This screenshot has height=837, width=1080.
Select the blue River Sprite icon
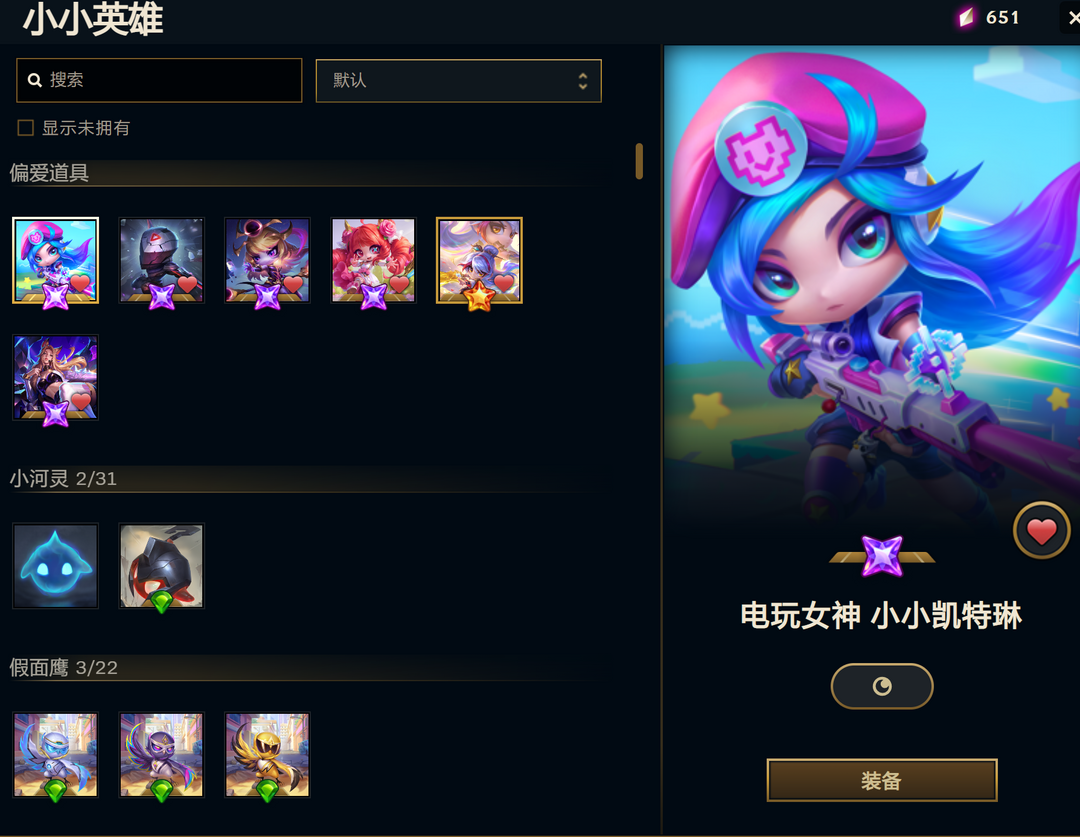(56, 566)
